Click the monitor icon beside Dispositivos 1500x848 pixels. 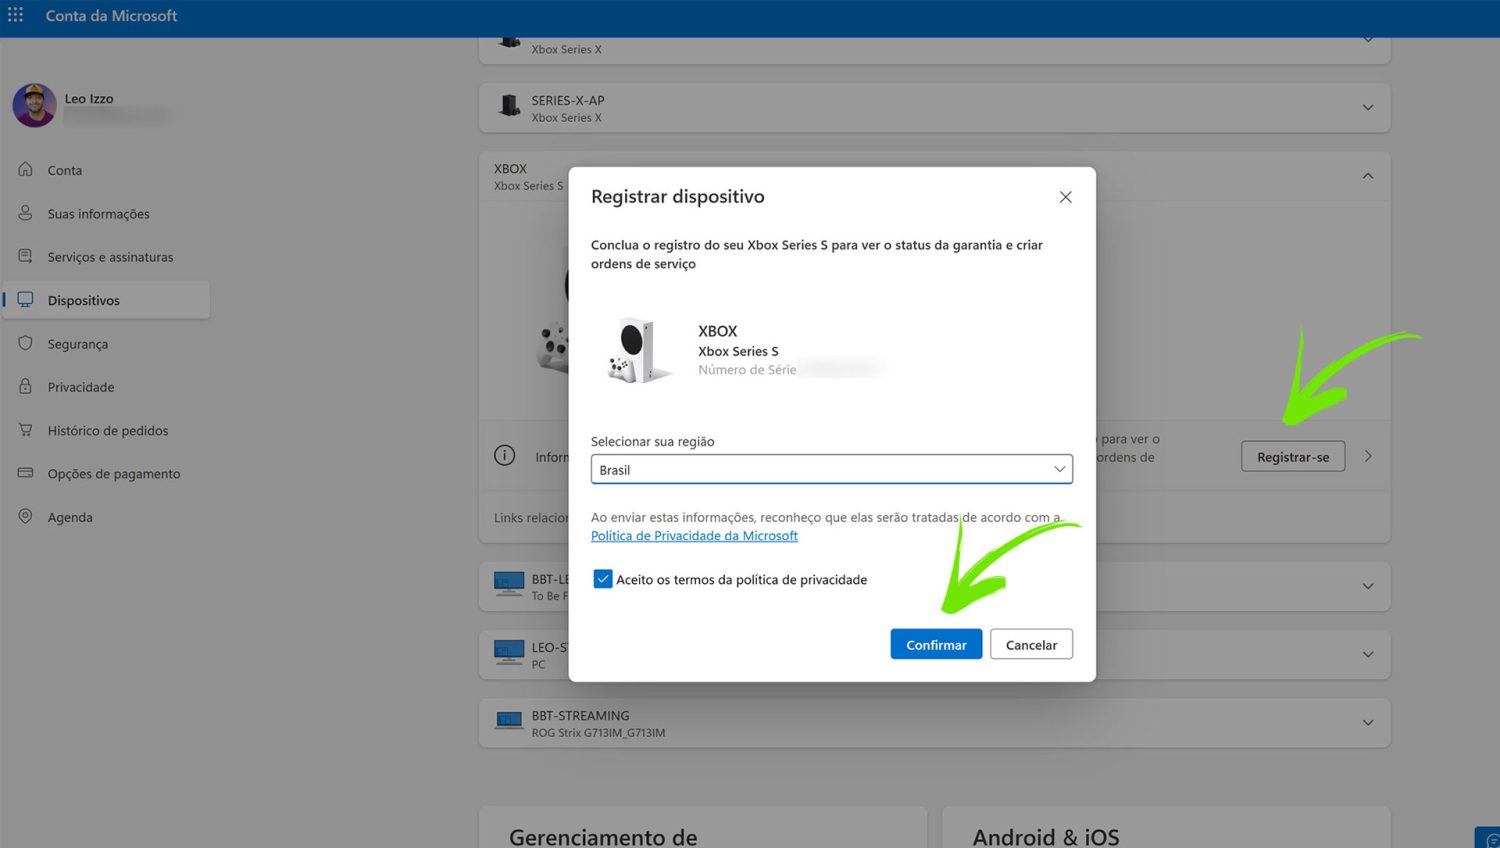(26, 299)
